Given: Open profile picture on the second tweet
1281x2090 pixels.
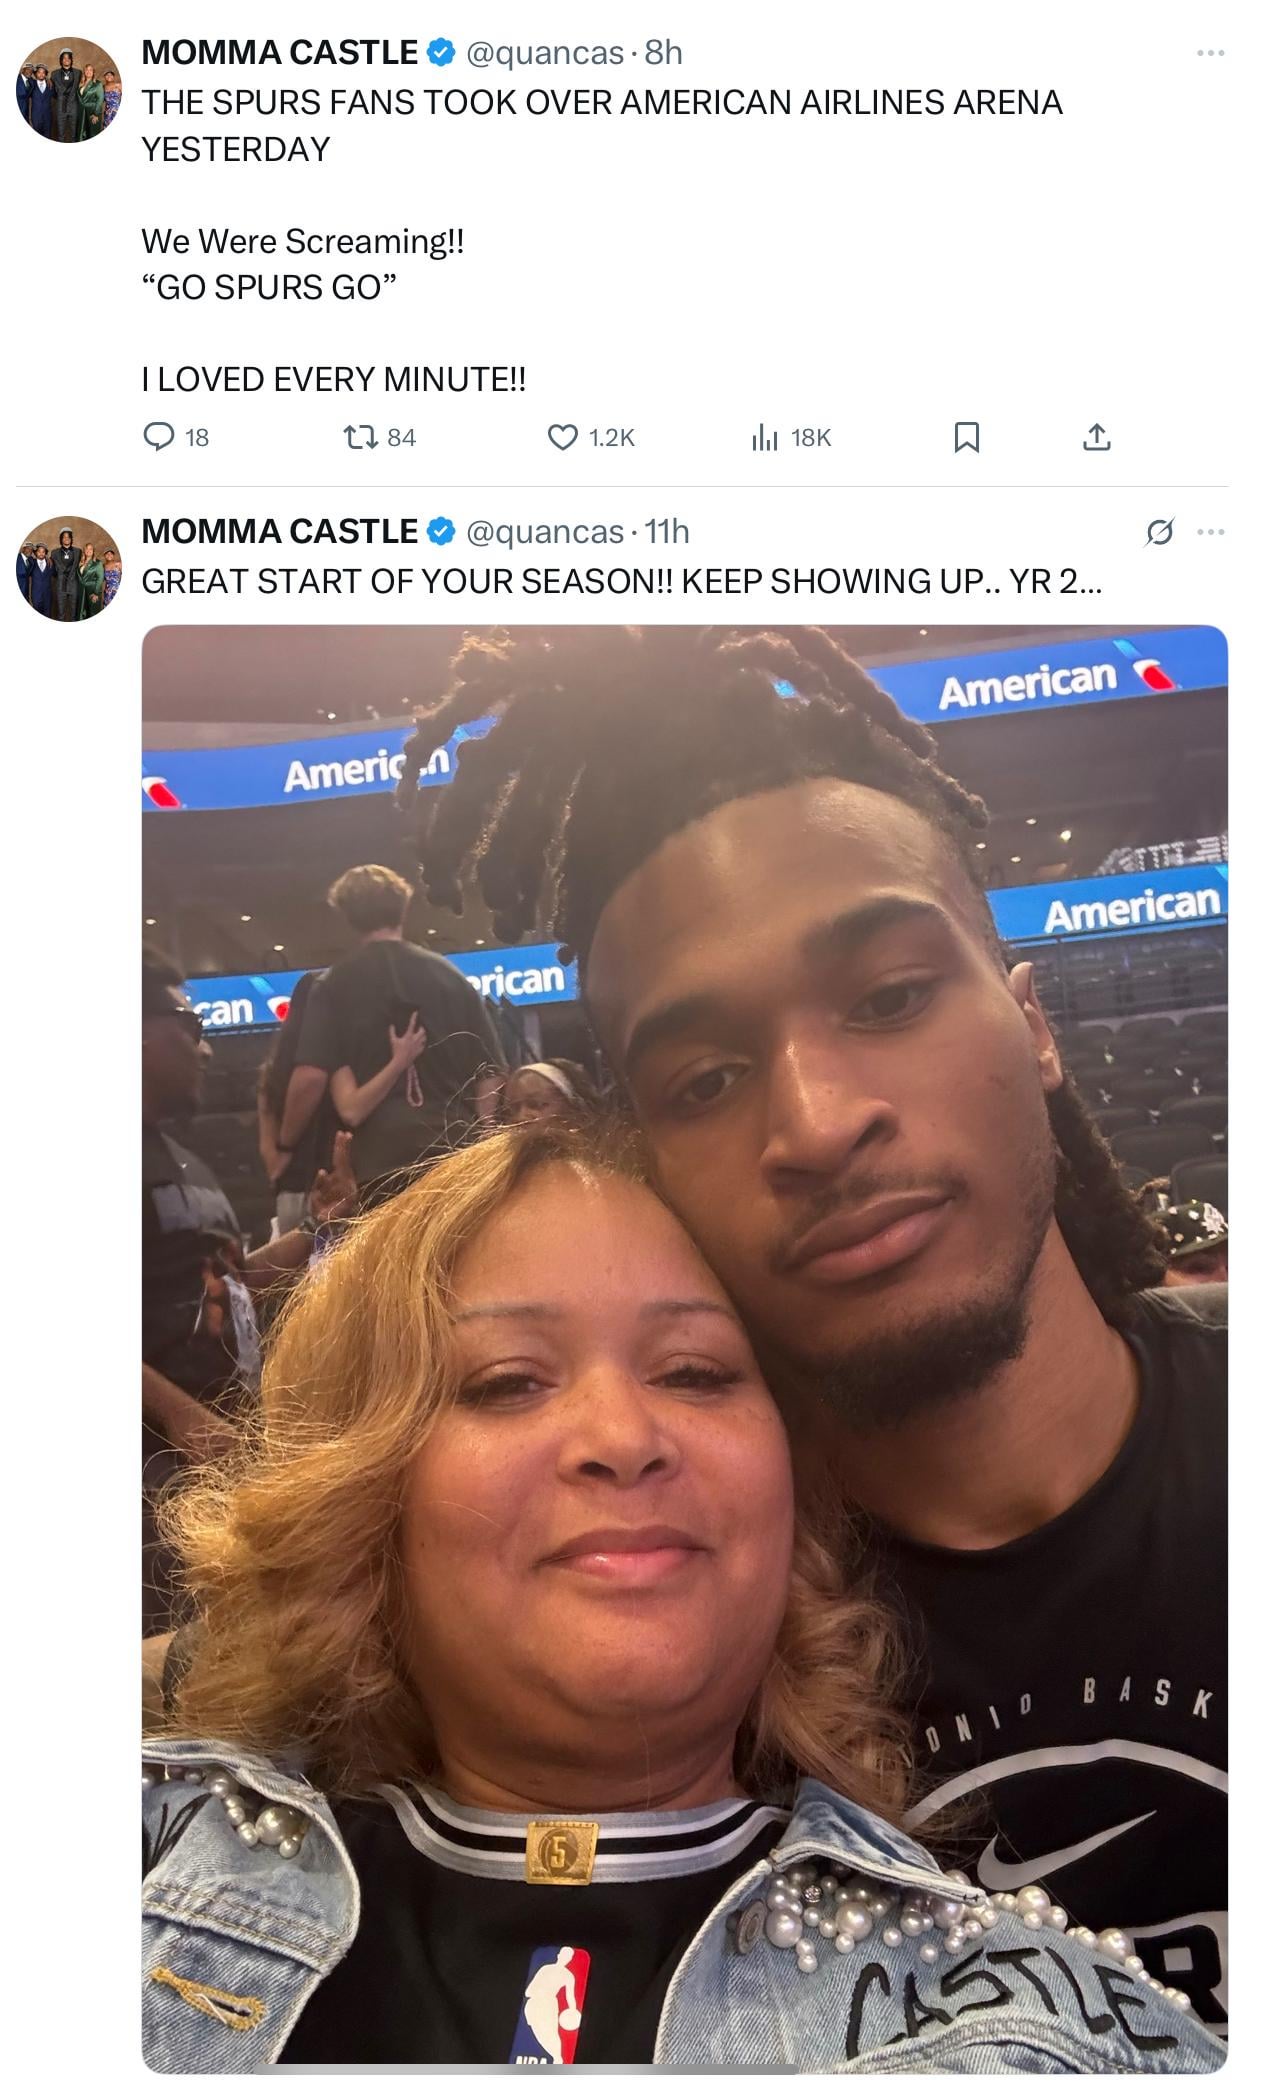Looking at the screenshot, I should (69, 569).
